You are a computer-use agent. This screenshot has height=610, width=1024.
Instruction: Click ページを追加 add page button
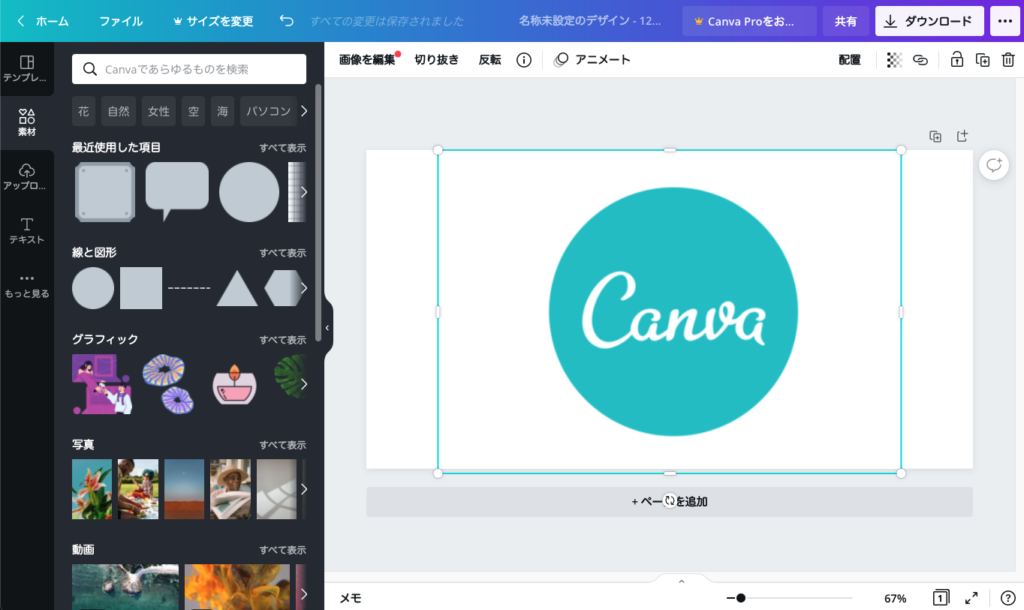669,502
